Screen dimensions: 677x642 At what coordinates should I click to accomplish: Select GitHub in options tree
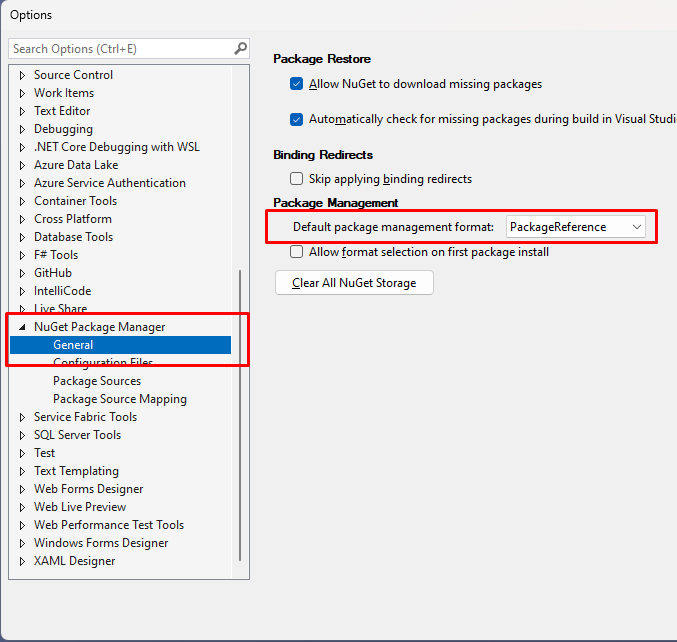53,273
